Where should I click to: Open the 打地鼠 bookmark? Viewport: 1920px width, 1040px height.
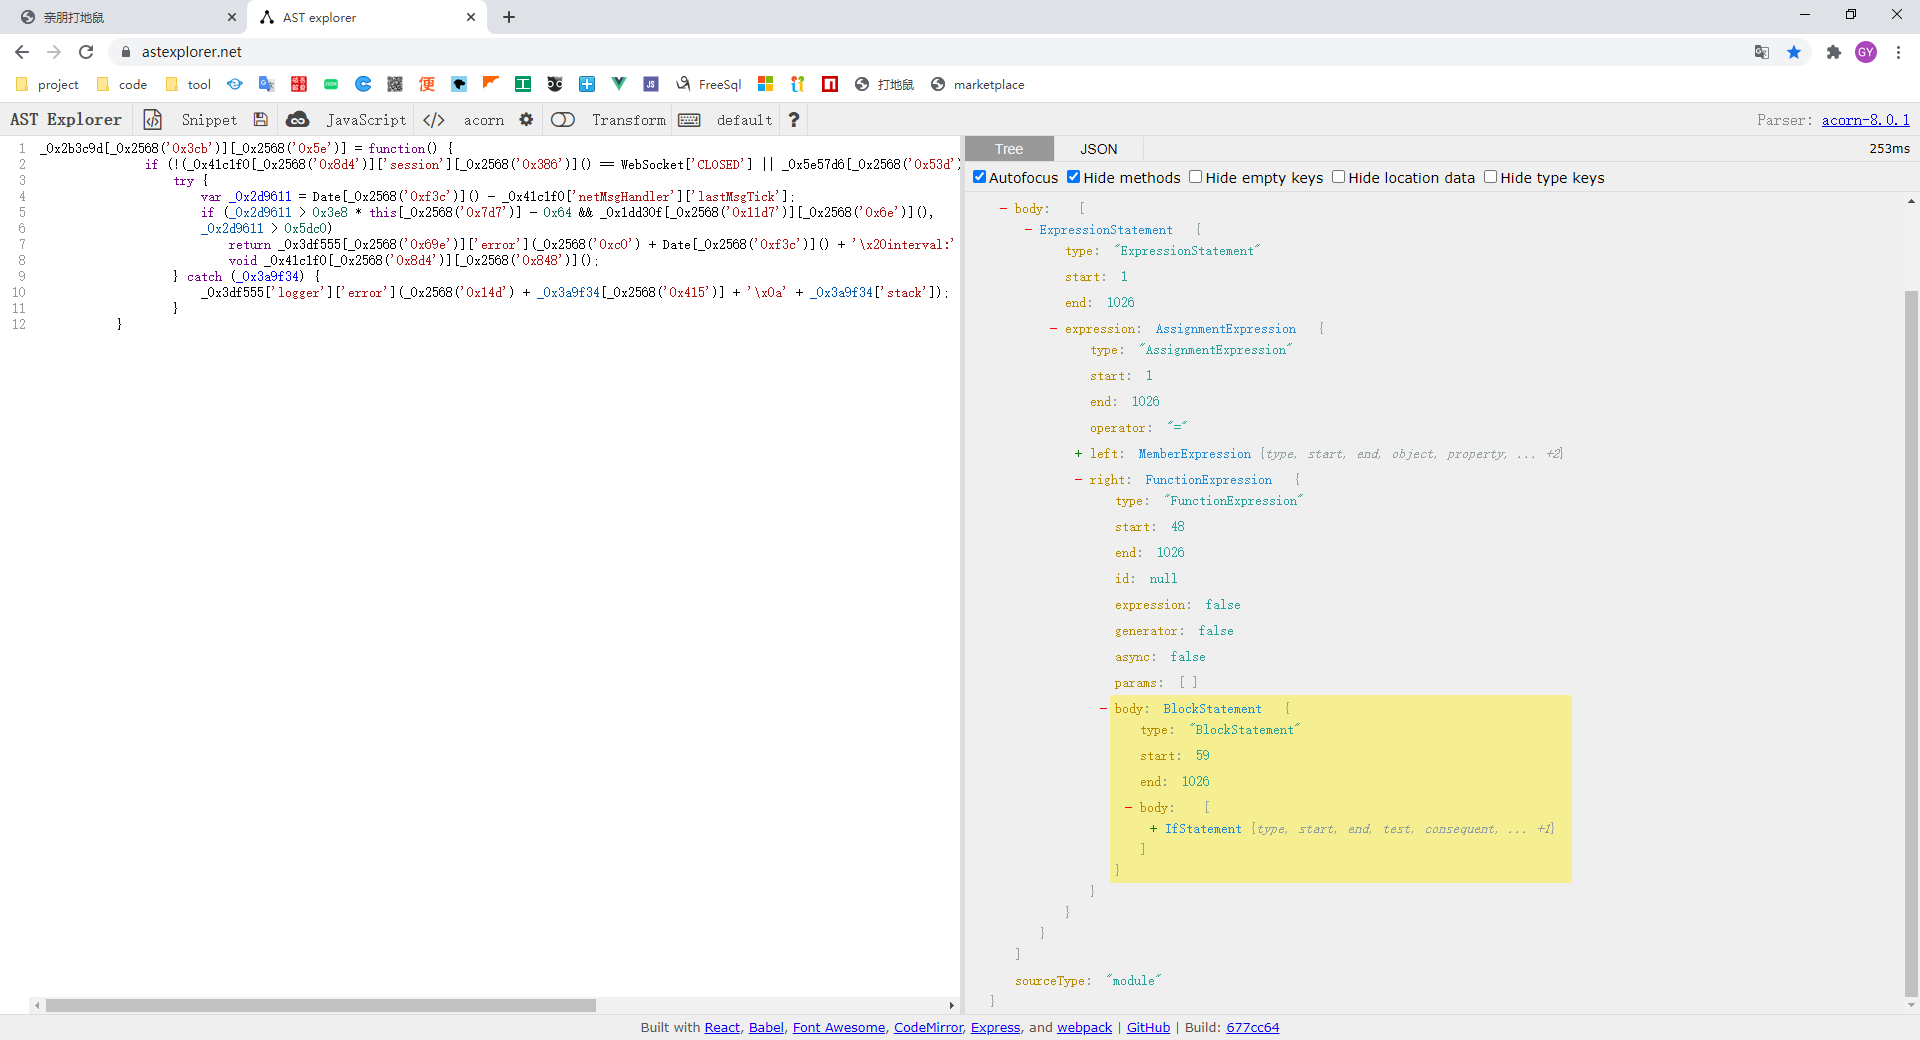click(884, 85)
